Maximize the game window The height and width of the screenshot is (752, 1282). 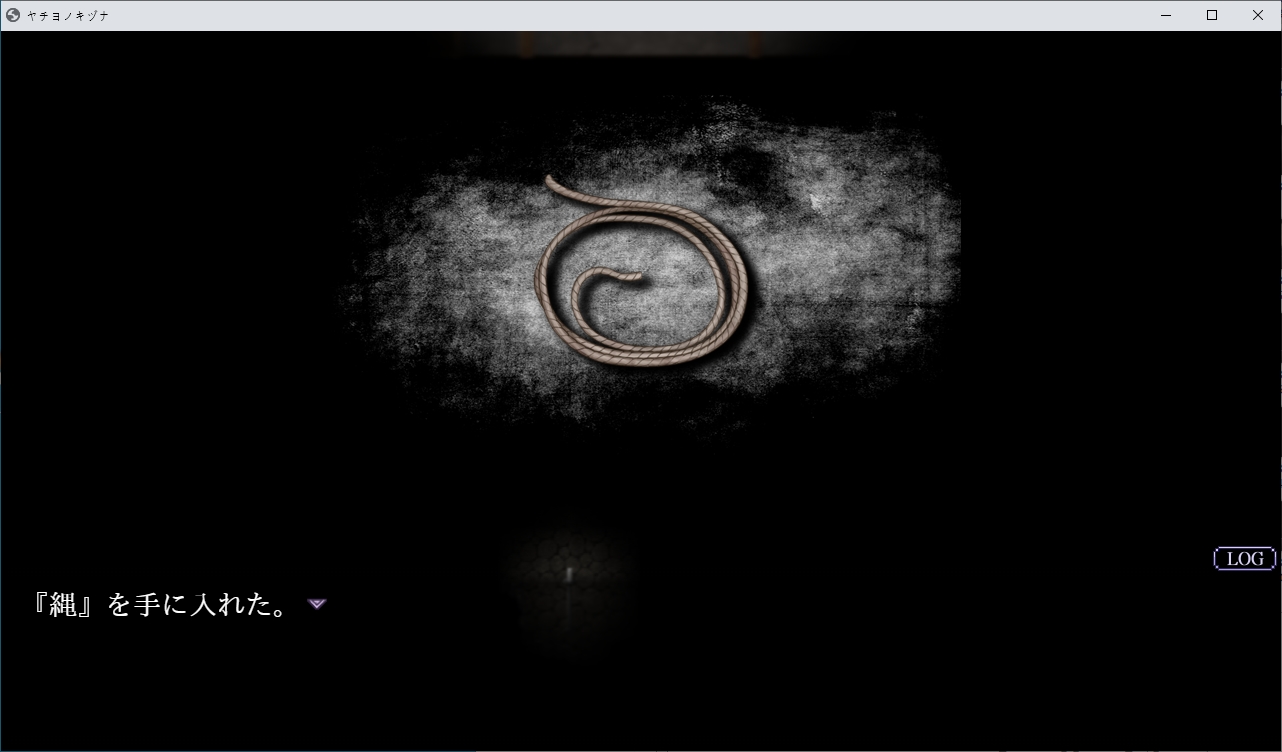(x=1212, y=15)
